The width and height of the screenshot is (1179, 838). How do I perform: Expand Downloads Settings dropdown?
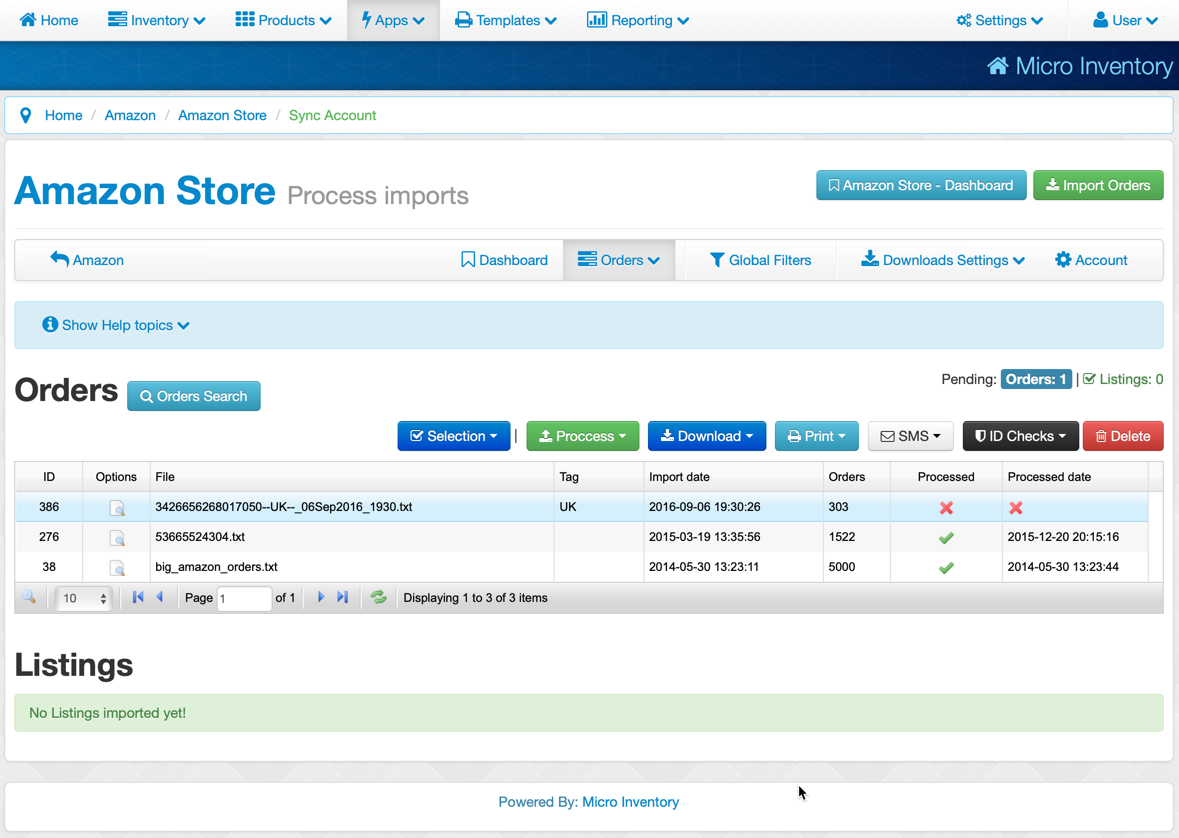click(943, 260)
